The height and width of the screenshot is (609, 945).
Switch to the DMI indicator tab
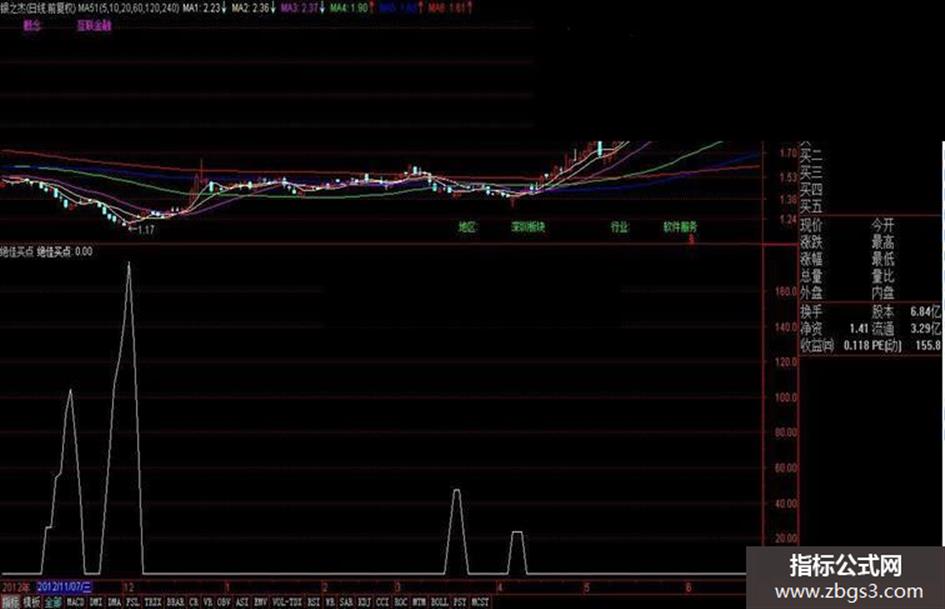pyautogui.click(x=95, y=602)
